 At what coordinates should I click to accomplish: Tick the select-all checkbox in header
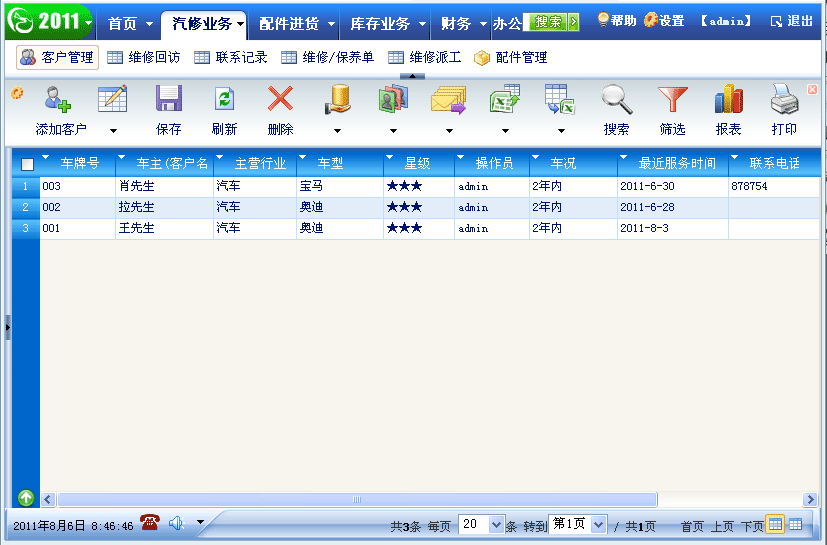pos(27,164)
